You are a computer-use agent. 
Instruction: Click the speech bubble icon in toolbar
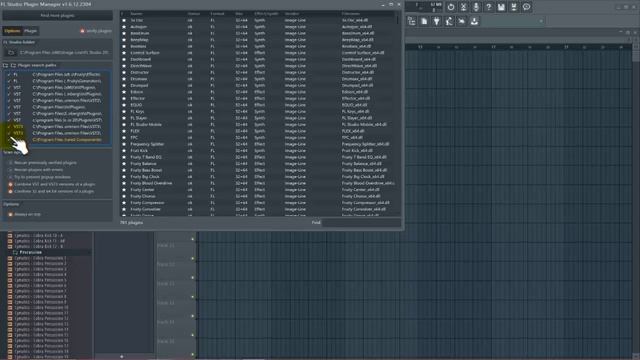(x=527, y=7)
